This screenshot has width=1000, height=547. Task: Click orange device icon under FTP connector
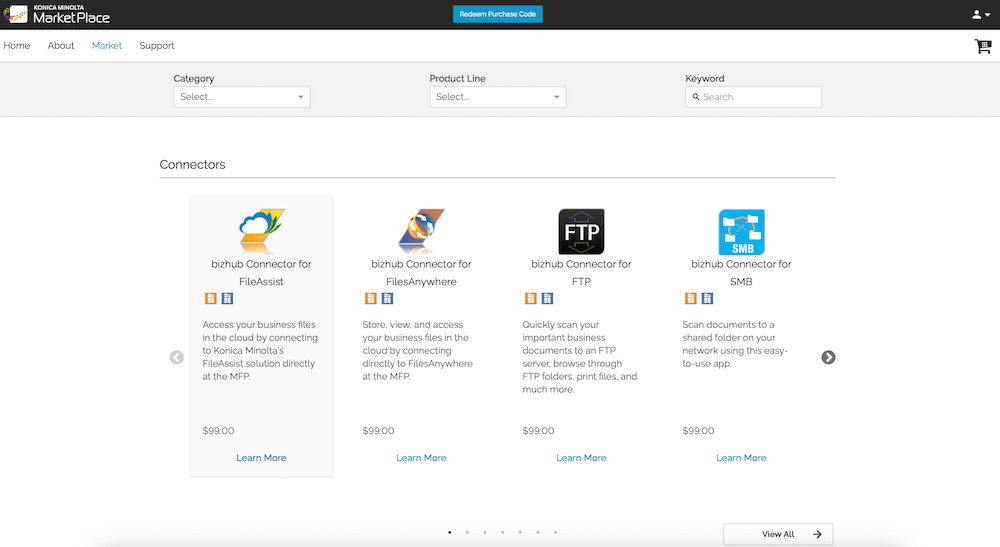[x=531, y=298]
